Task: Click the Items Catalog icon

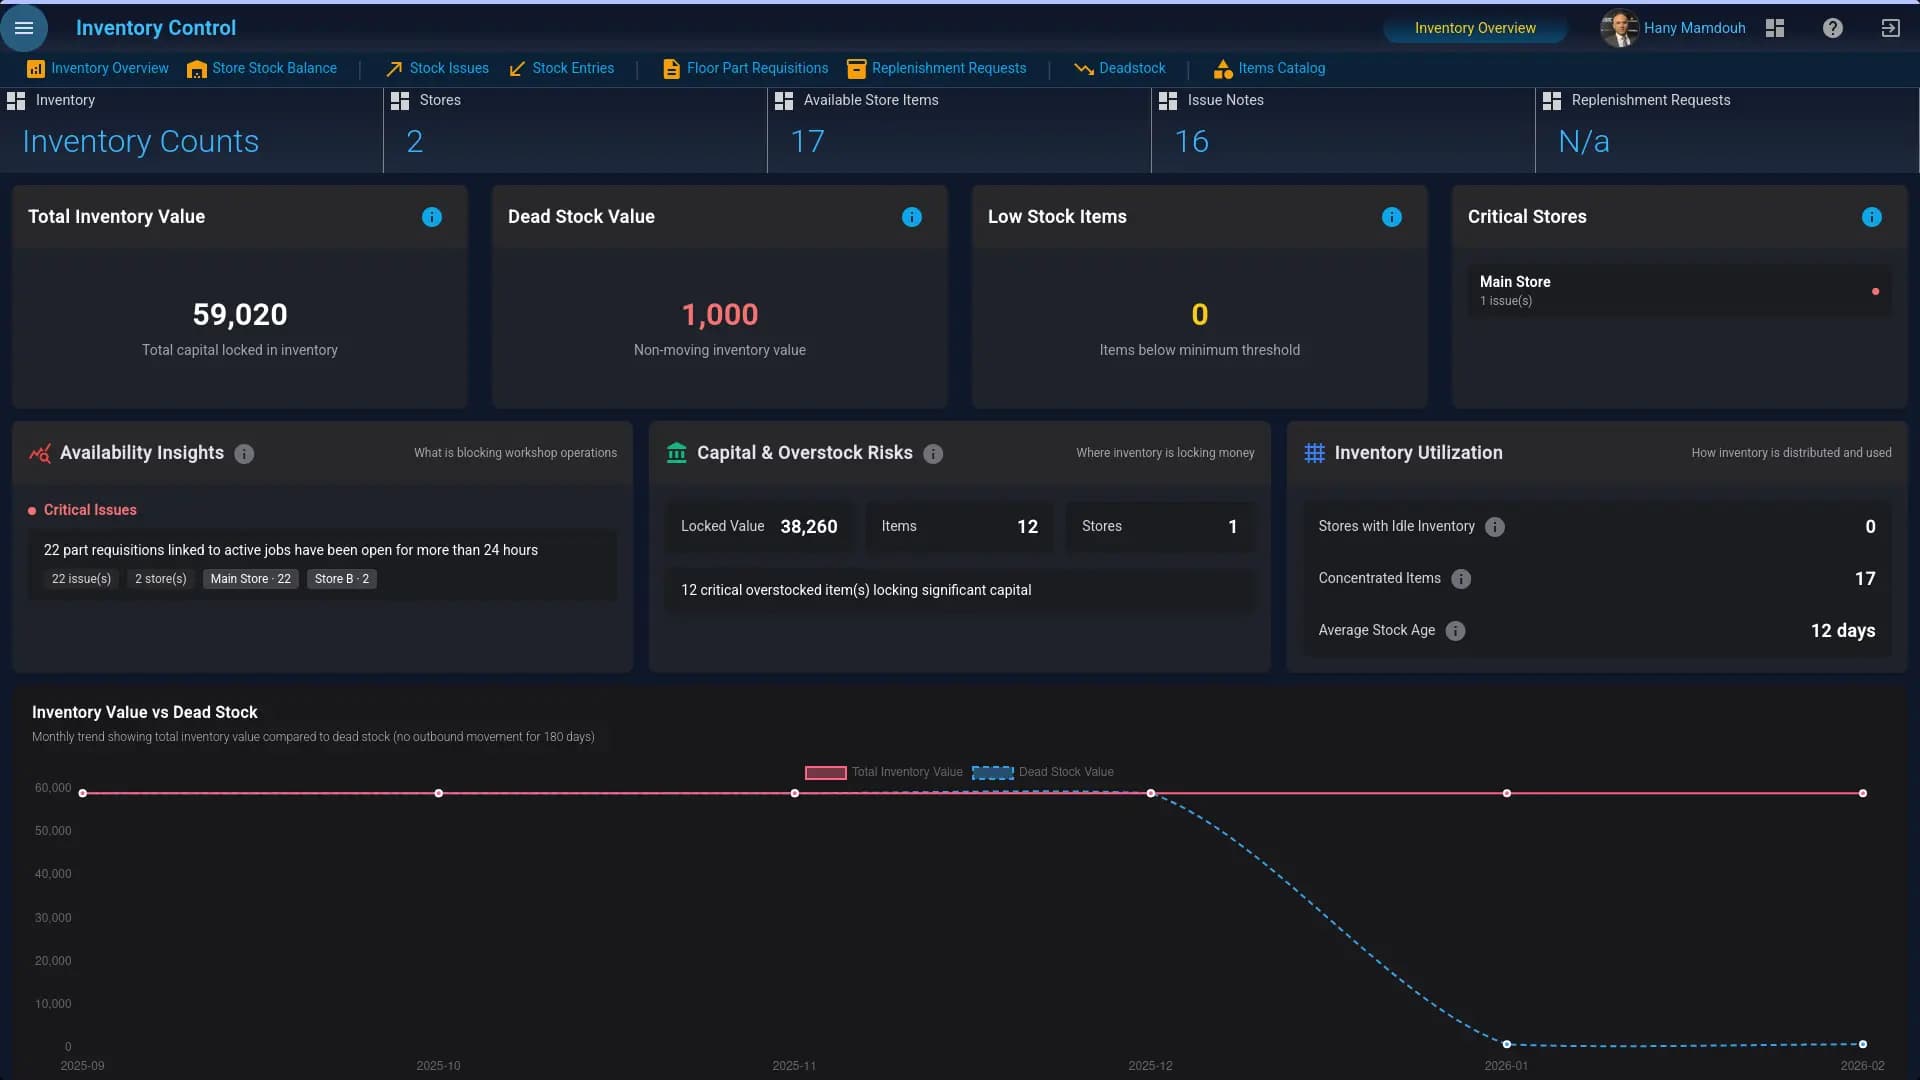Action: pyautogui.click(x=1222, y=68)
